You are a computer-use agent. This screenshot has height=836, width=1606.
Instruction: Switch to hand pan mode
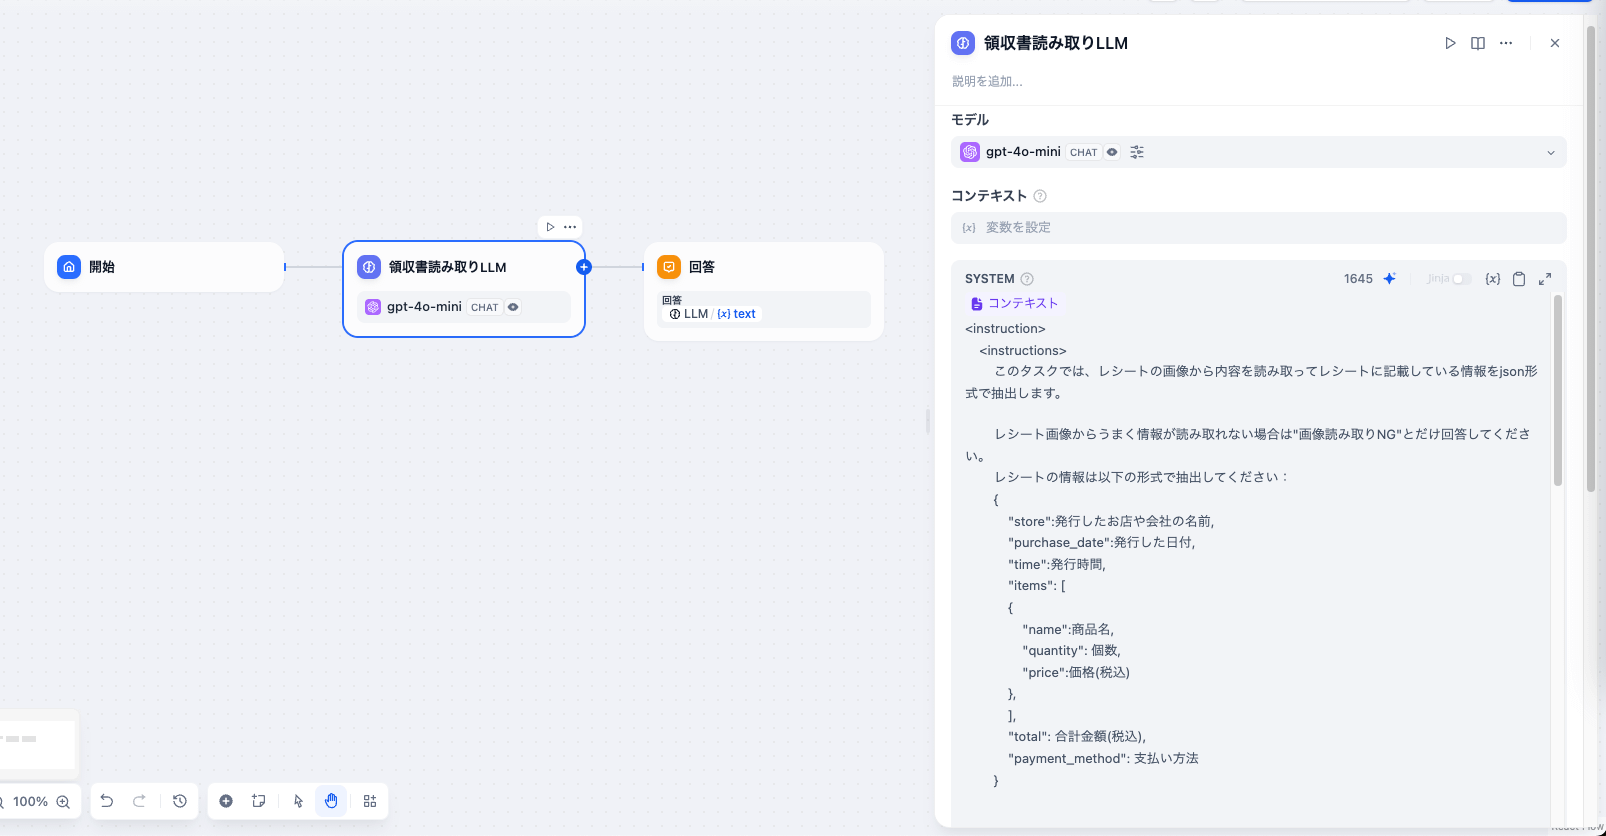coord(331,801)
